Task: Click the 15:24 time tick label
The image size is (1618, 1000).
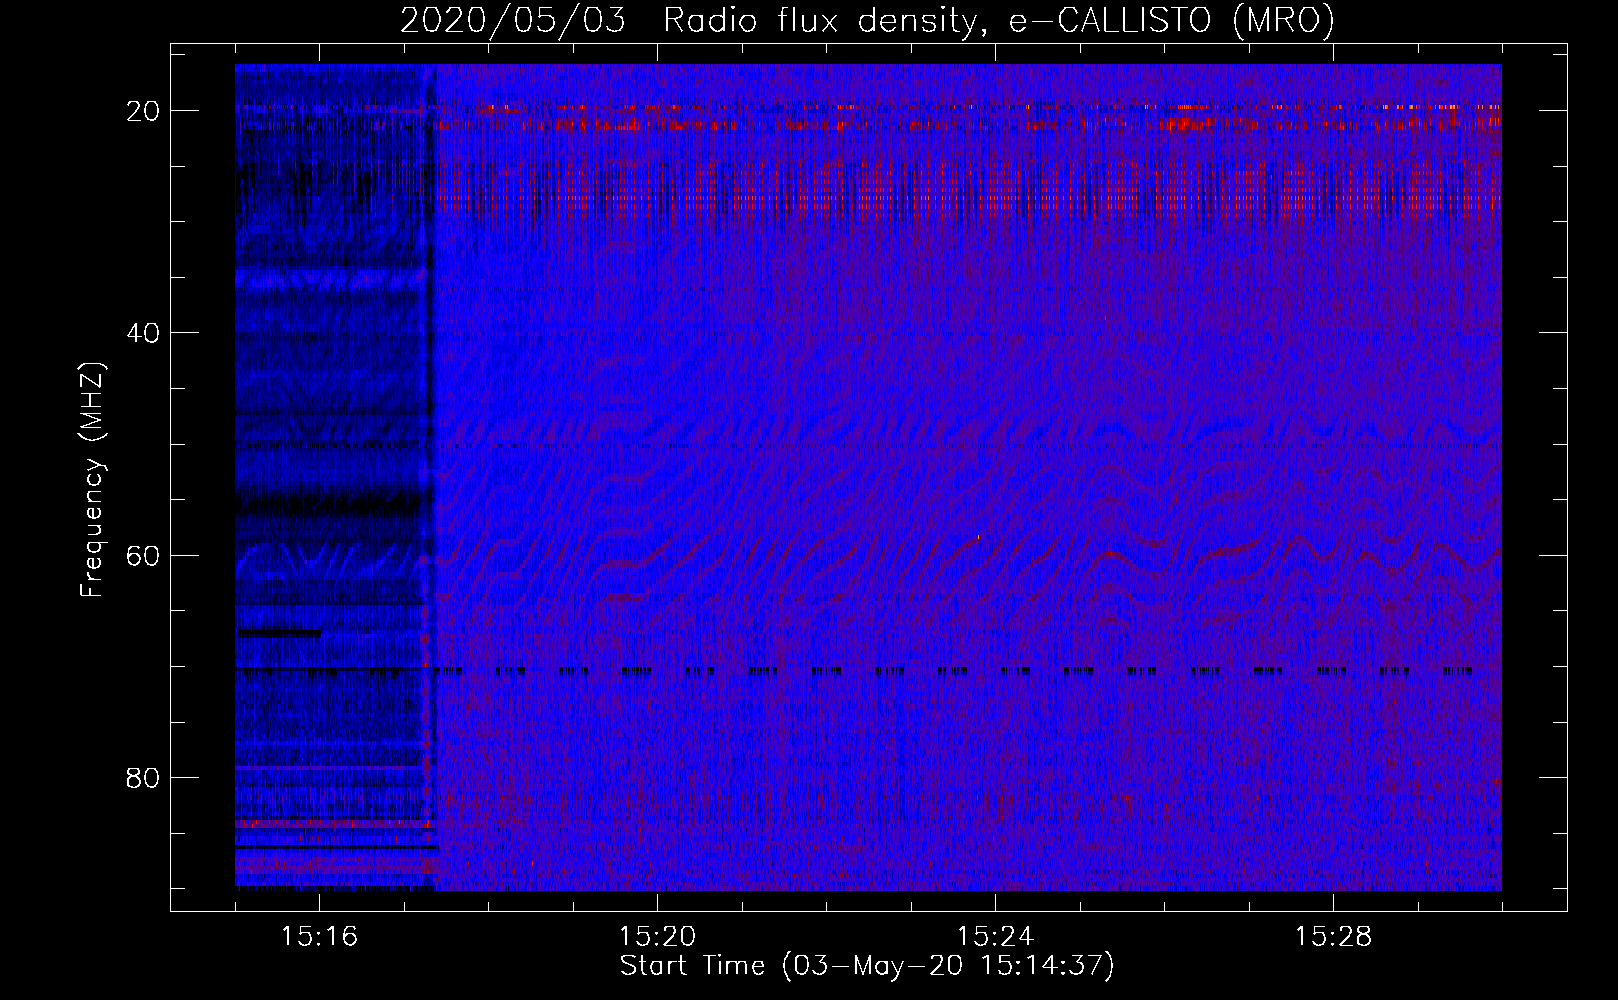Action: (x=995, y=937)
